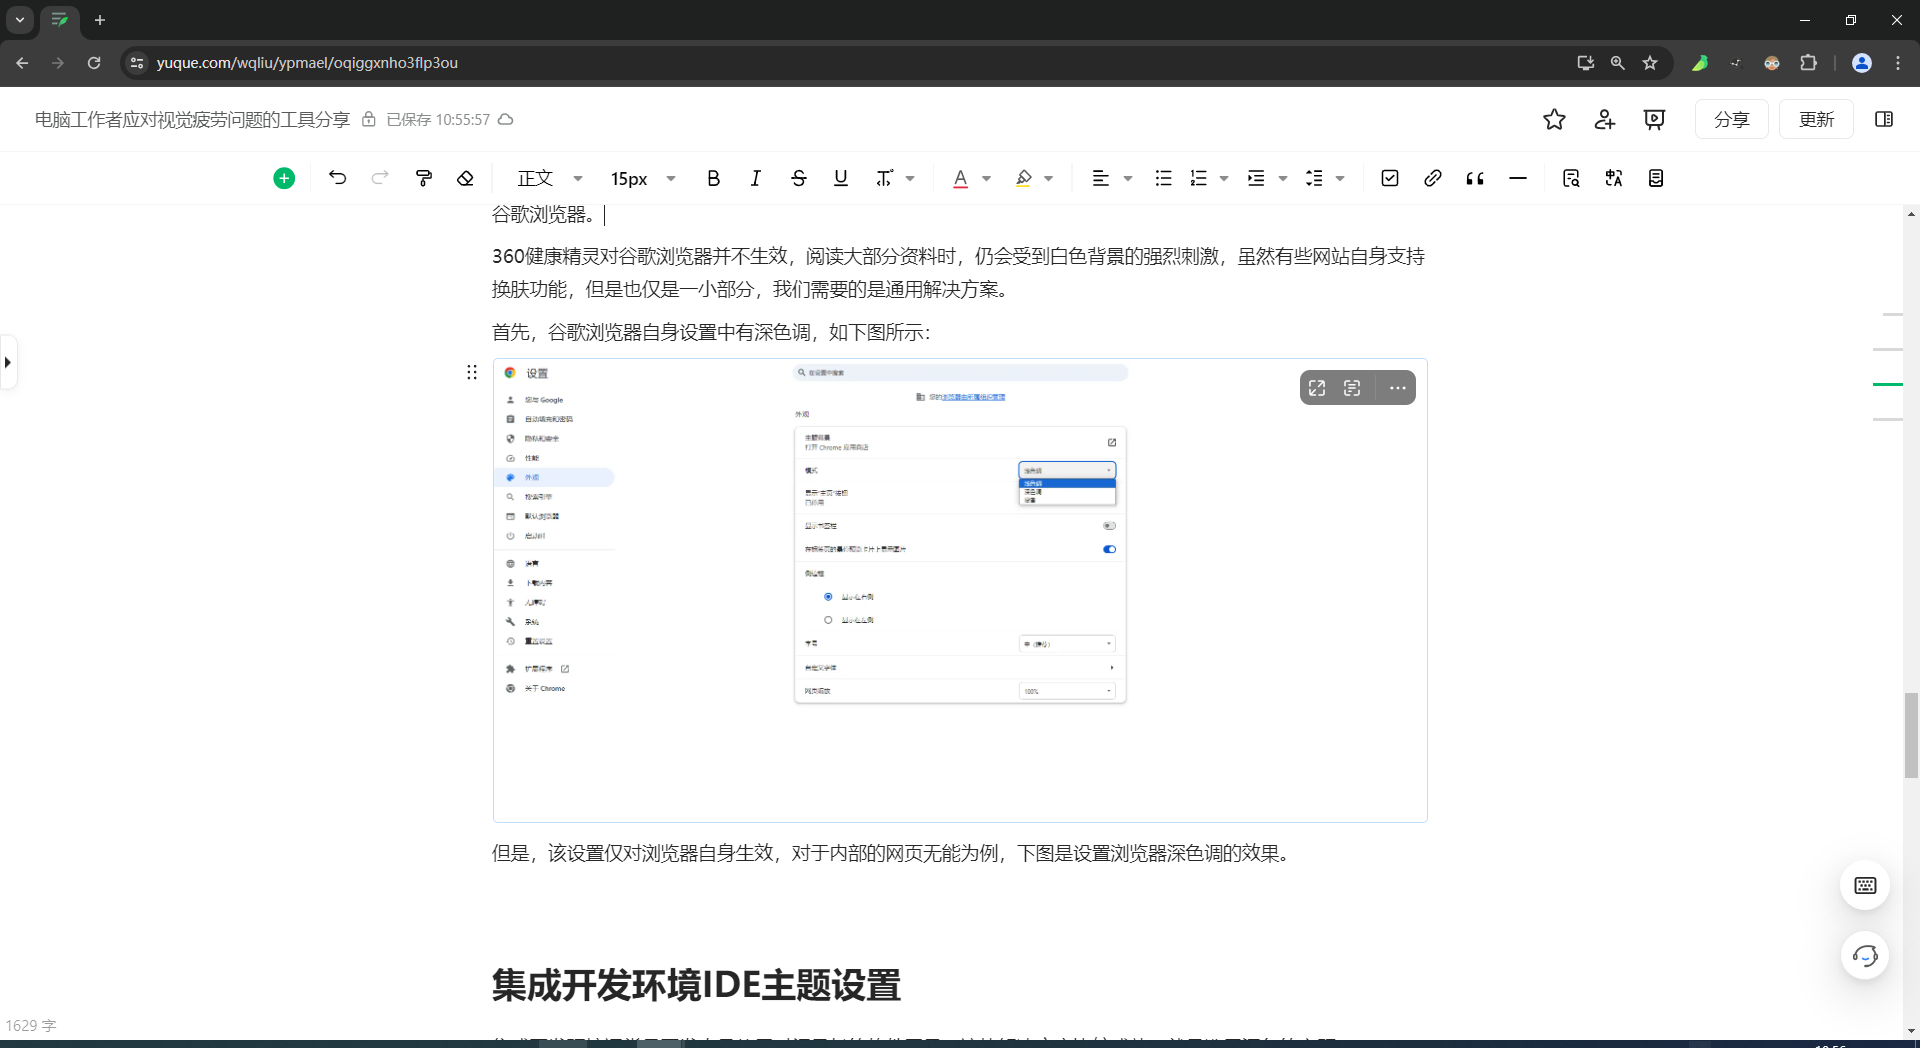Screen dimensions: 1920x1048
Task: Click the green insert plus button
Action: [284, 178]
